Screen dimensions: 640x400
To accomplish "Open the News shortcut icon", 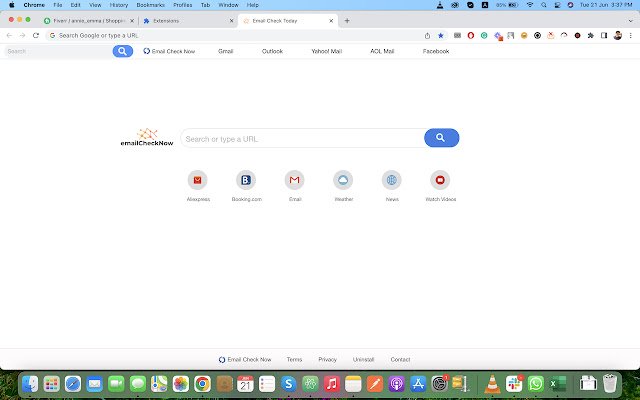I will click(x=392, y=180).
